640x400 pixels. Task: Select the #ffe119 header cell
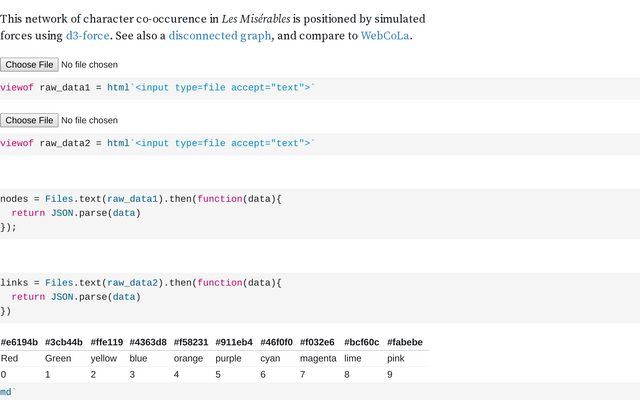click(107, 342)
